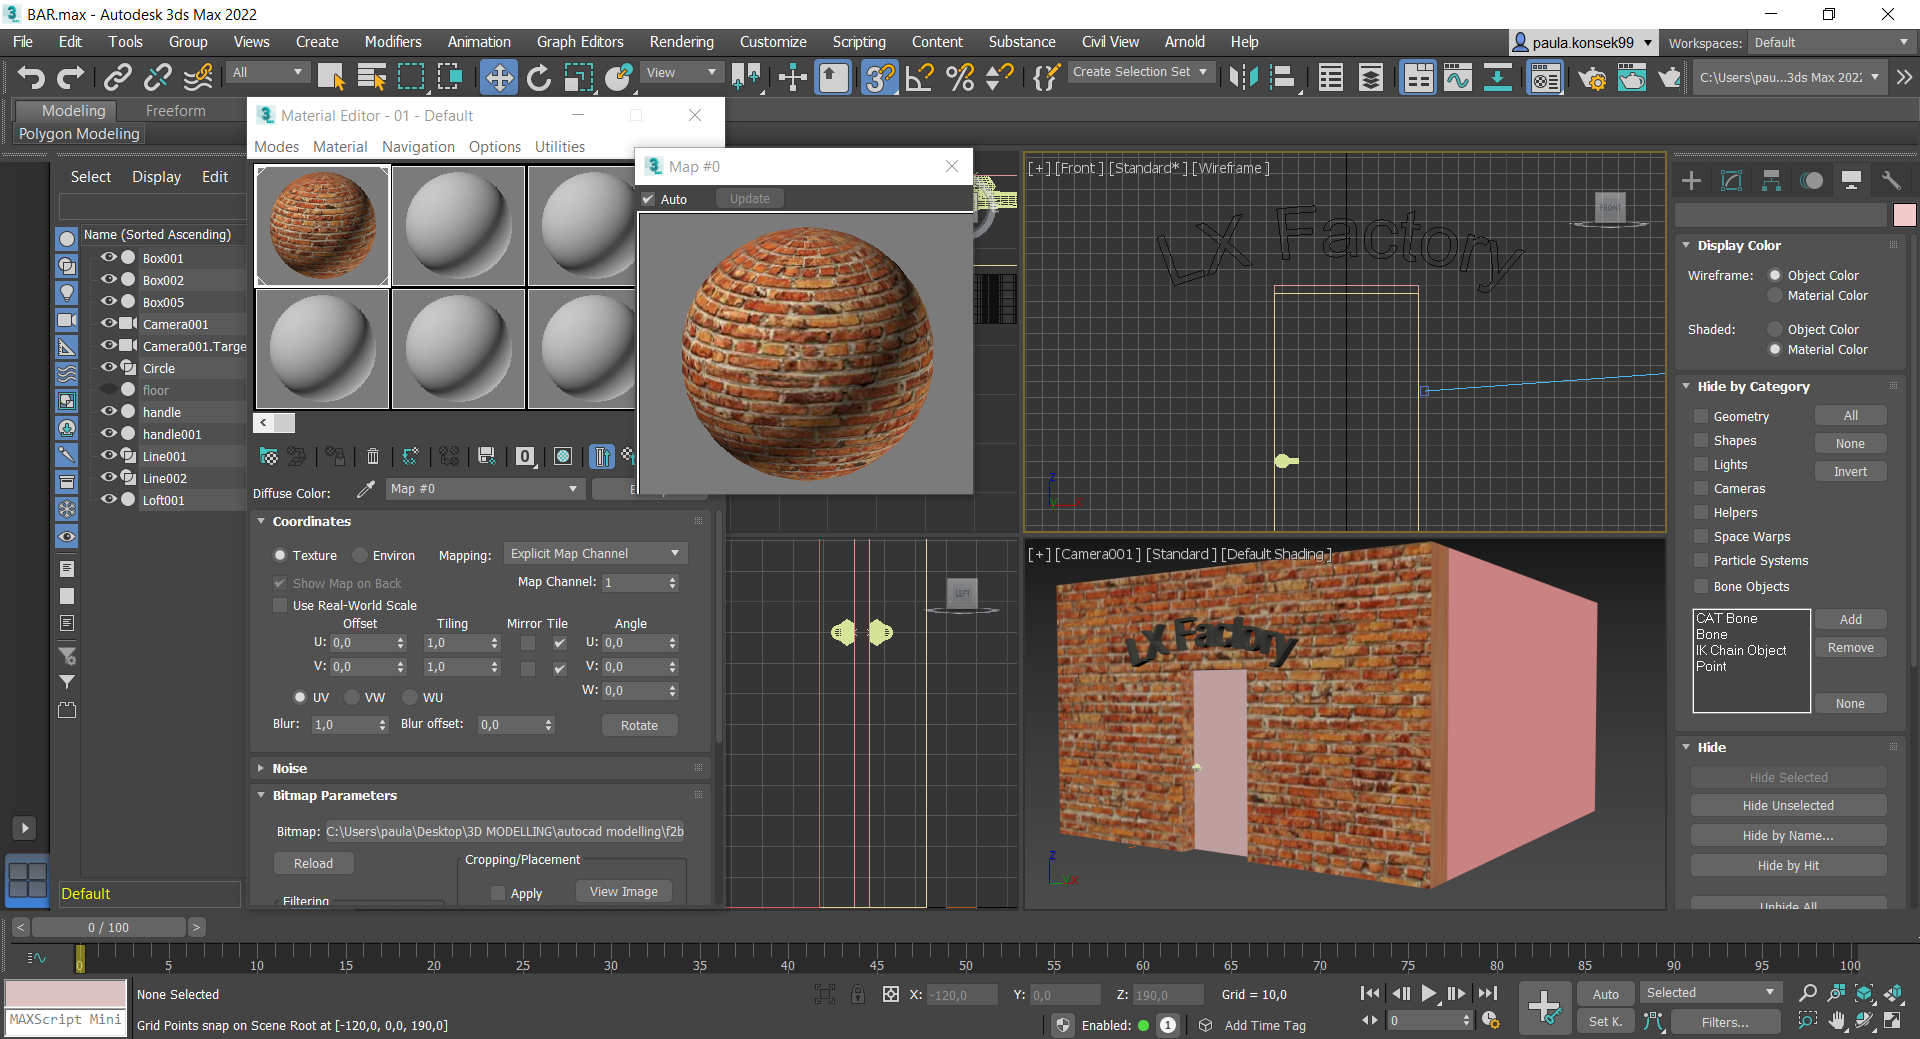1920x1039 pixels.
Task: Open Material Editor Navigation menu
Action: click(418, 146)
